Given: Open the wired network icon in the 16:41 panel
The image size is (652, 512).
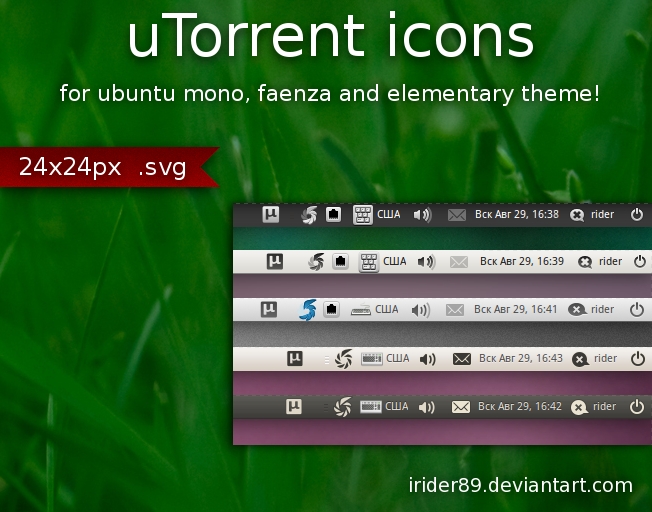Looking at the screenshot, I should coord(331,309).
